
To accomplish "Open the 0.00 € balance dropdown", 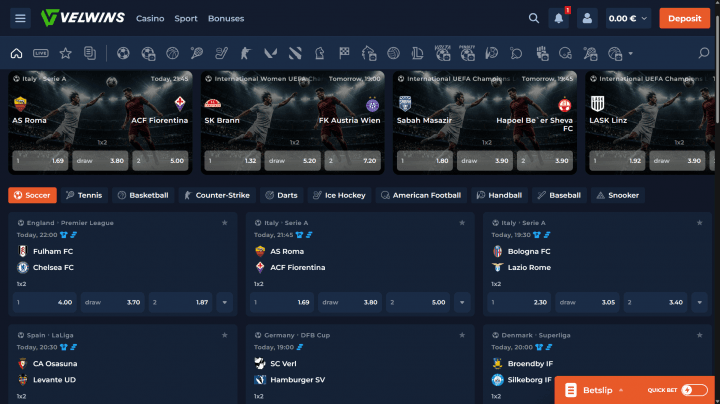I will coord(628,18).
